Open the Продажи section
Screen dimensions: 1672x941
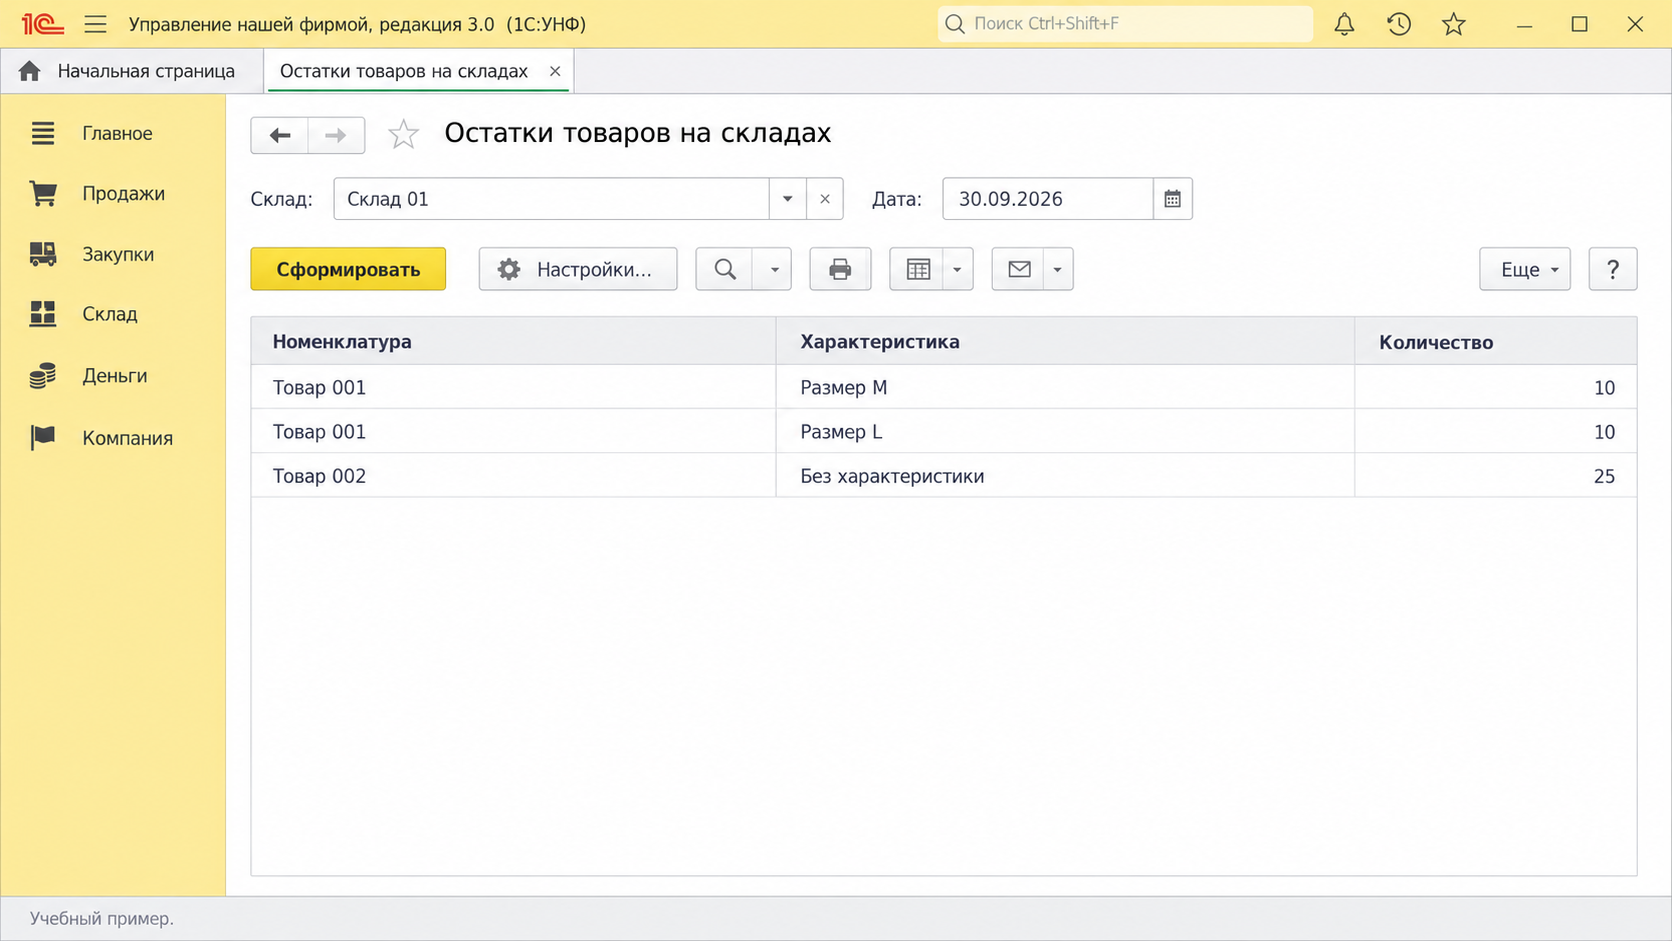tap(113, 193)
